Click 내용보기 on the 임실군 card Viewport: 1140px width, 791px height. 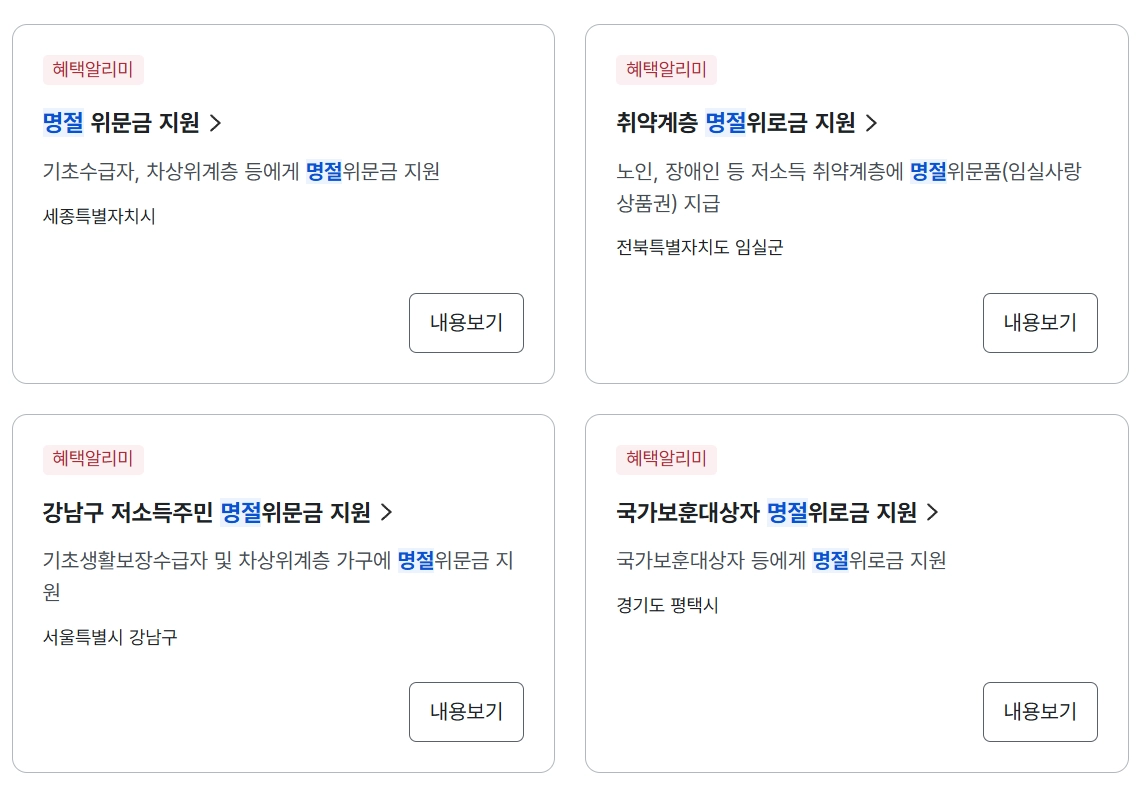(x=1040, y=322)
